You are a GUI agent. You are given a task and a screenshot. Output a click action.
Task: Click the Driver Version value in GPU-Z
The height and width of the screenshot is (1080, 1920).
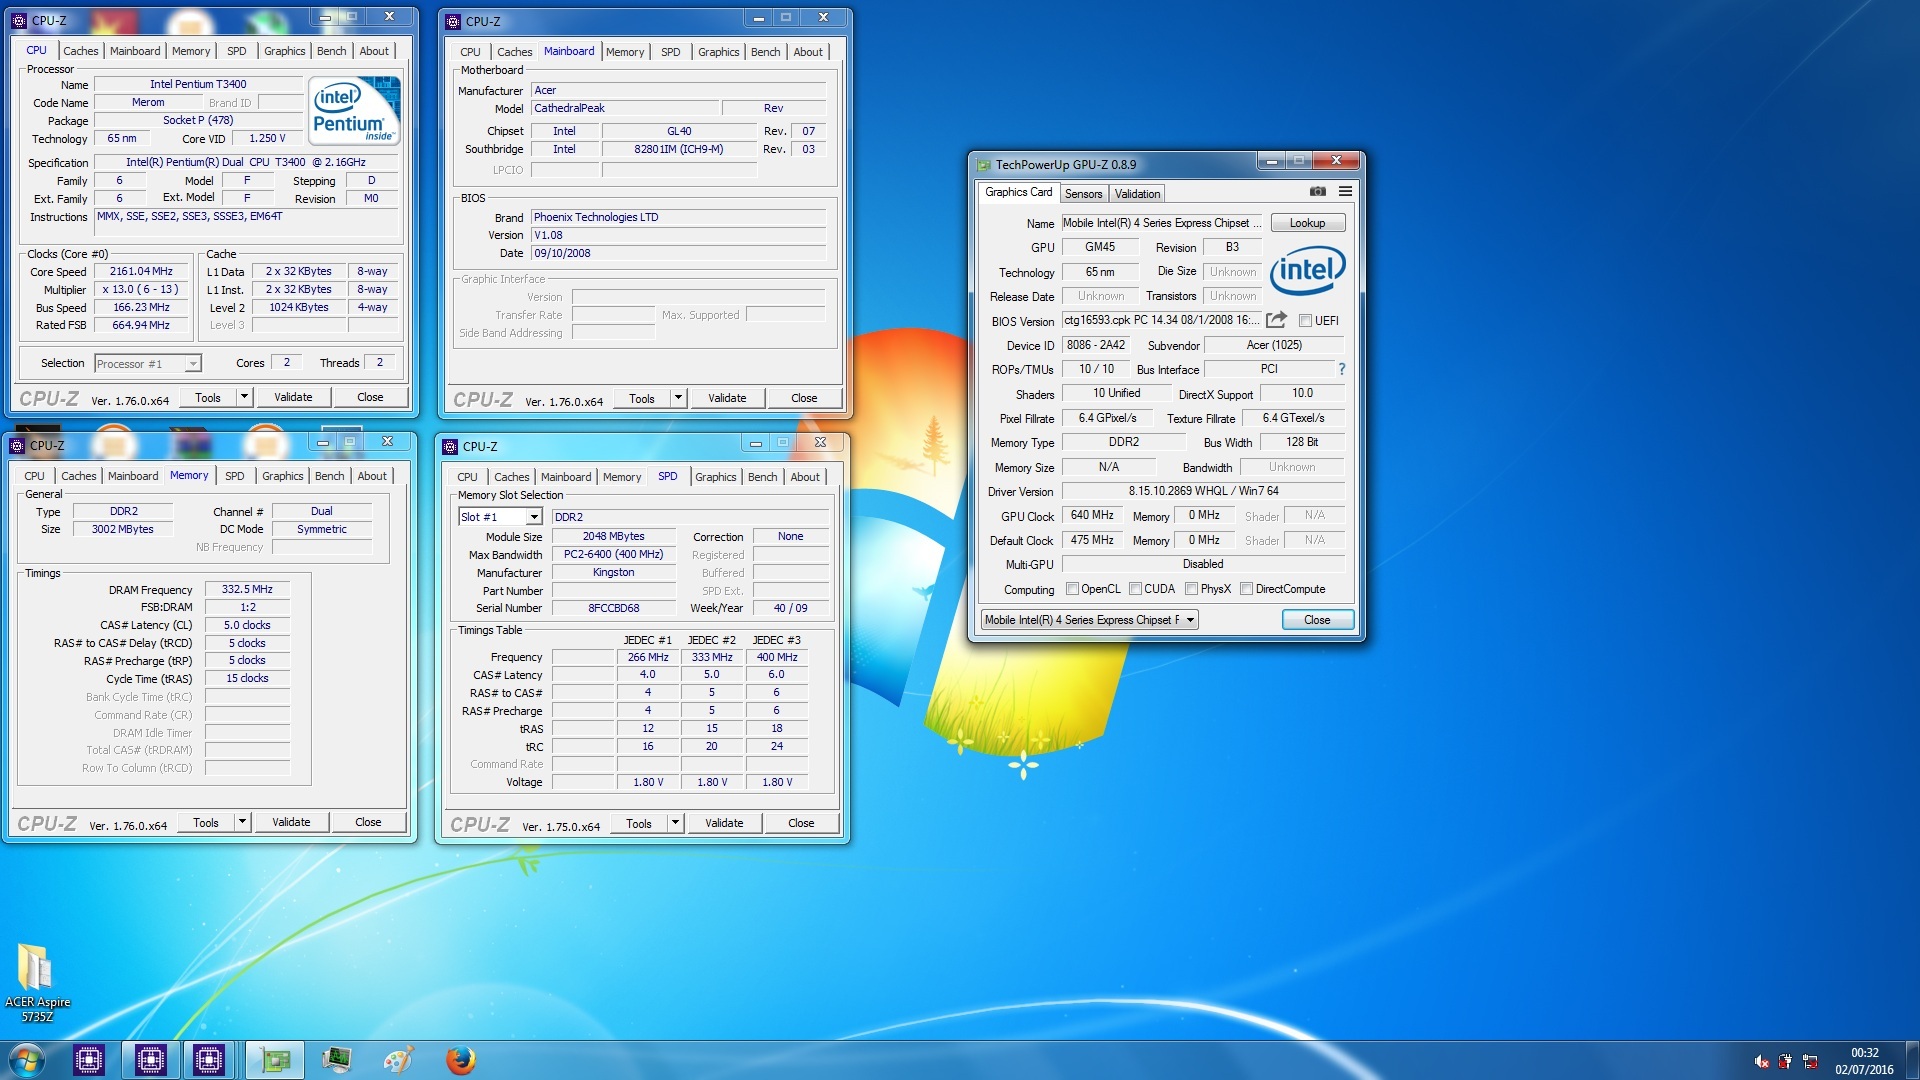coord(1203,491)
